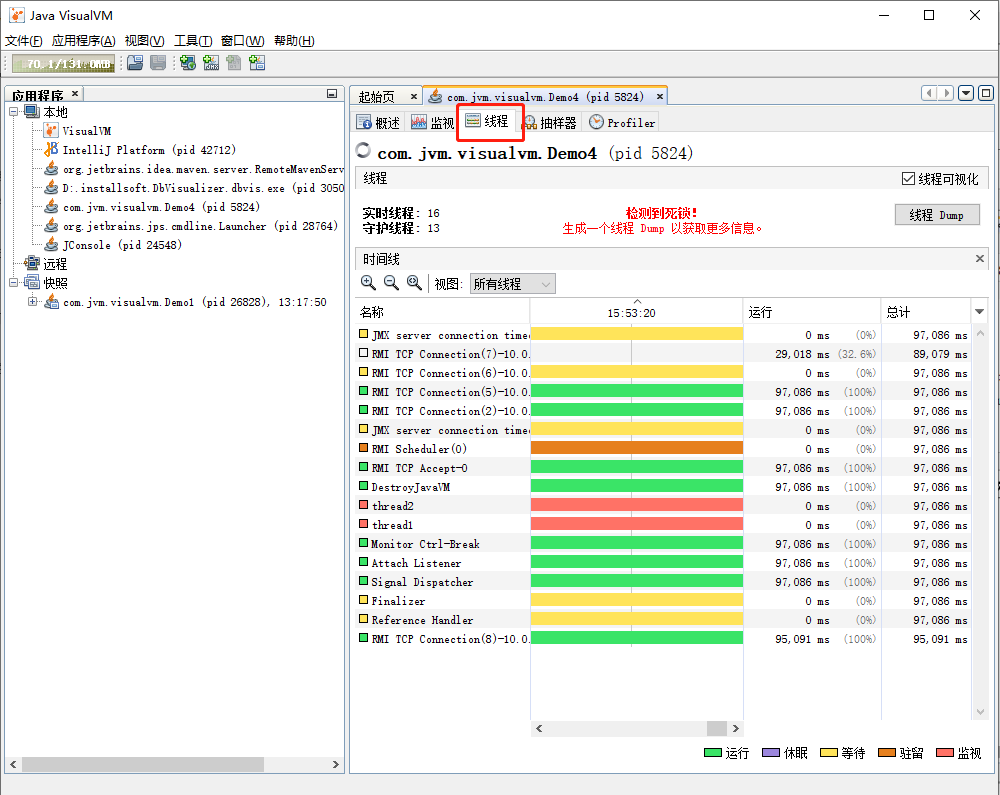1000x795 pixels.
Task: Click the red 监视 legend swatch
Action: [945, 753]
